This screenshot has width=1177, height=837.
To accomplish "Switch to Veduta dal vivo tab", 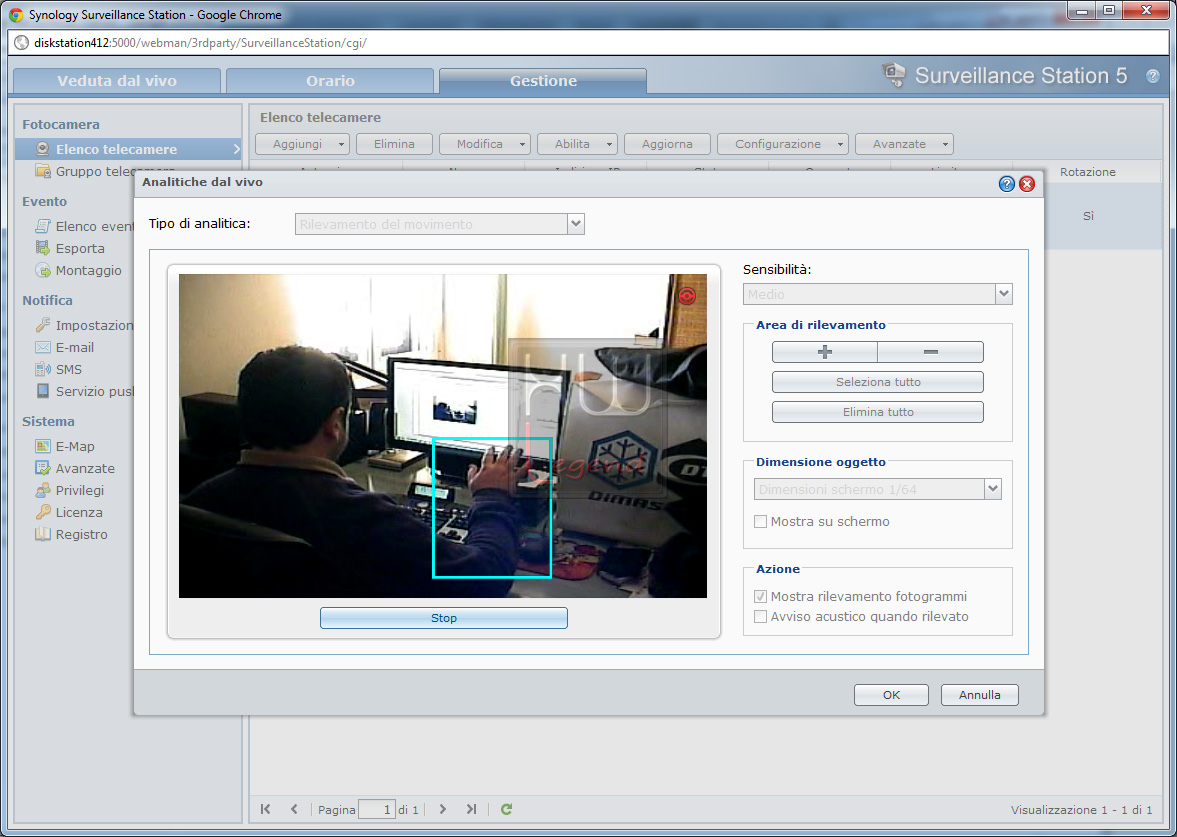I will pyautogui.click(x=117, y=81).
